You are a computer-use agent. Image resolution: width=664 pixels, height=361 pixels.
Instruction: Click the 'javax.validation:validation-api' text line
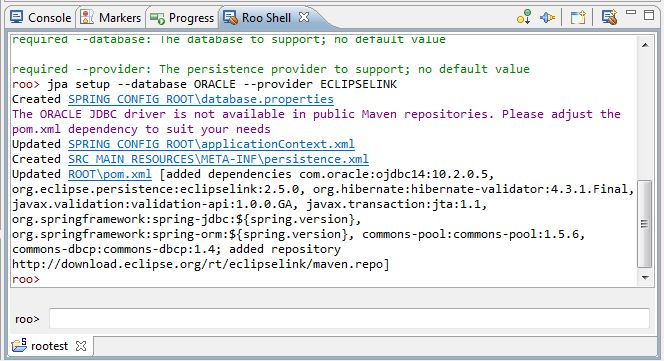249,204
